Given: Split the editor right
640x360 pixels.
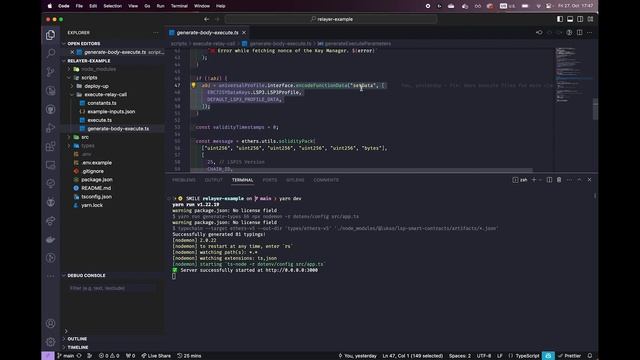Looking at the screenshot, I should pos(580,33).
